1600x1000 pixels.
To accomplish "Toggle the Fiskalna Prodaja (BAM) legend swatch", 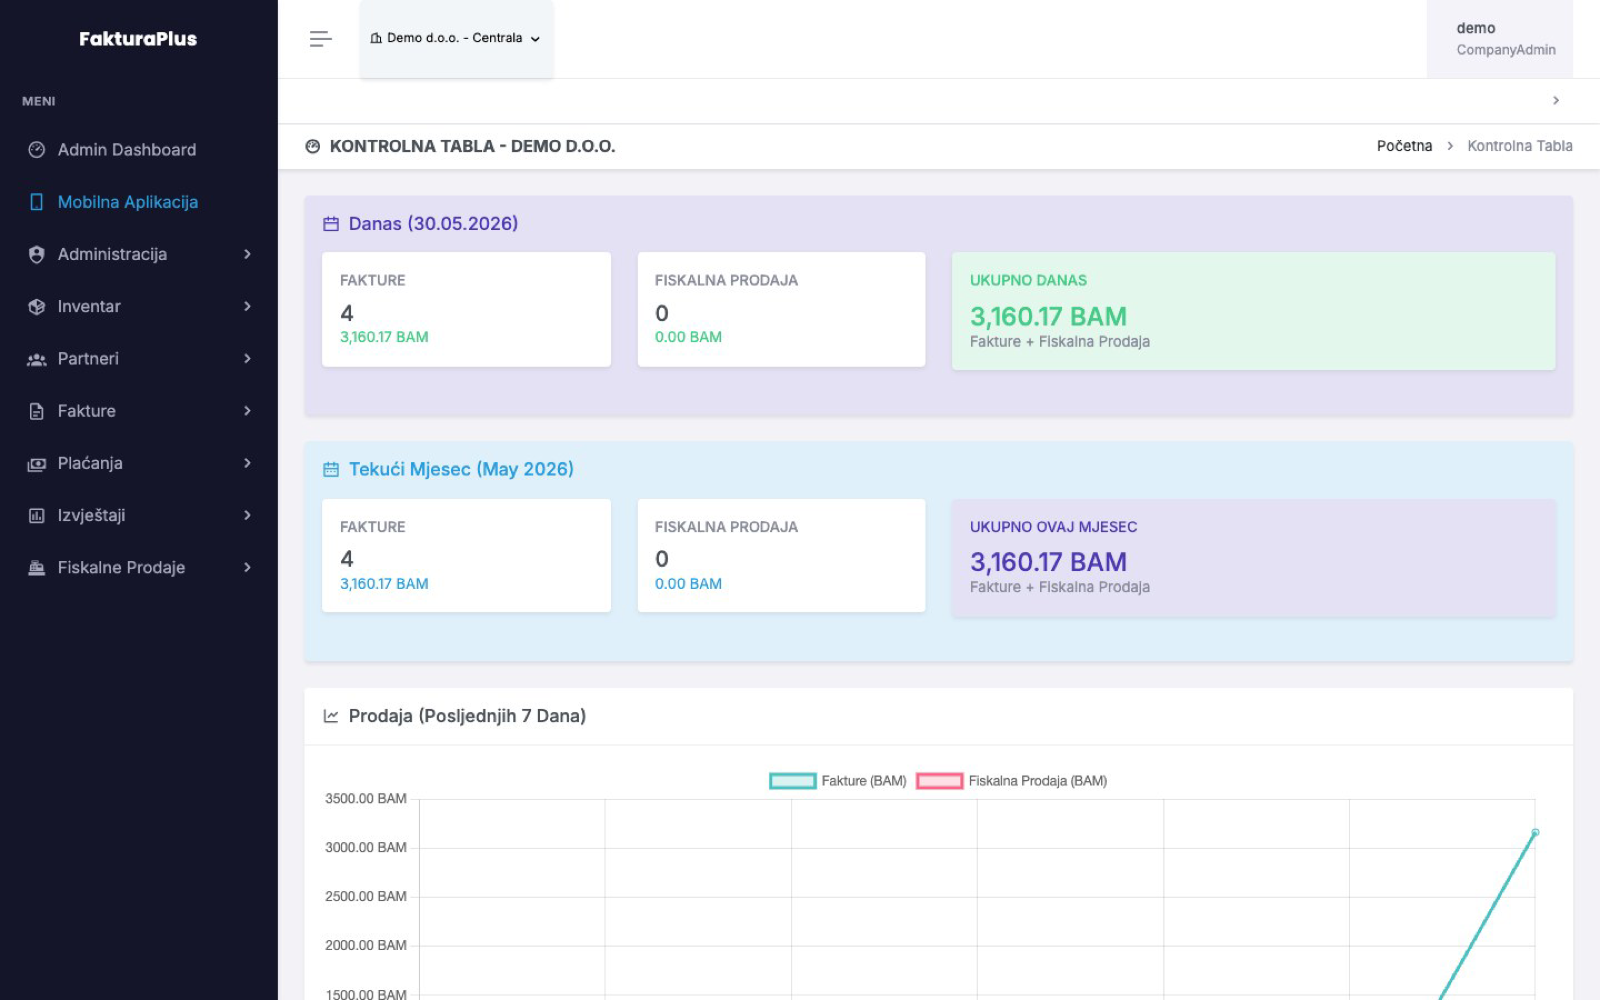I will tap(940, 781).
